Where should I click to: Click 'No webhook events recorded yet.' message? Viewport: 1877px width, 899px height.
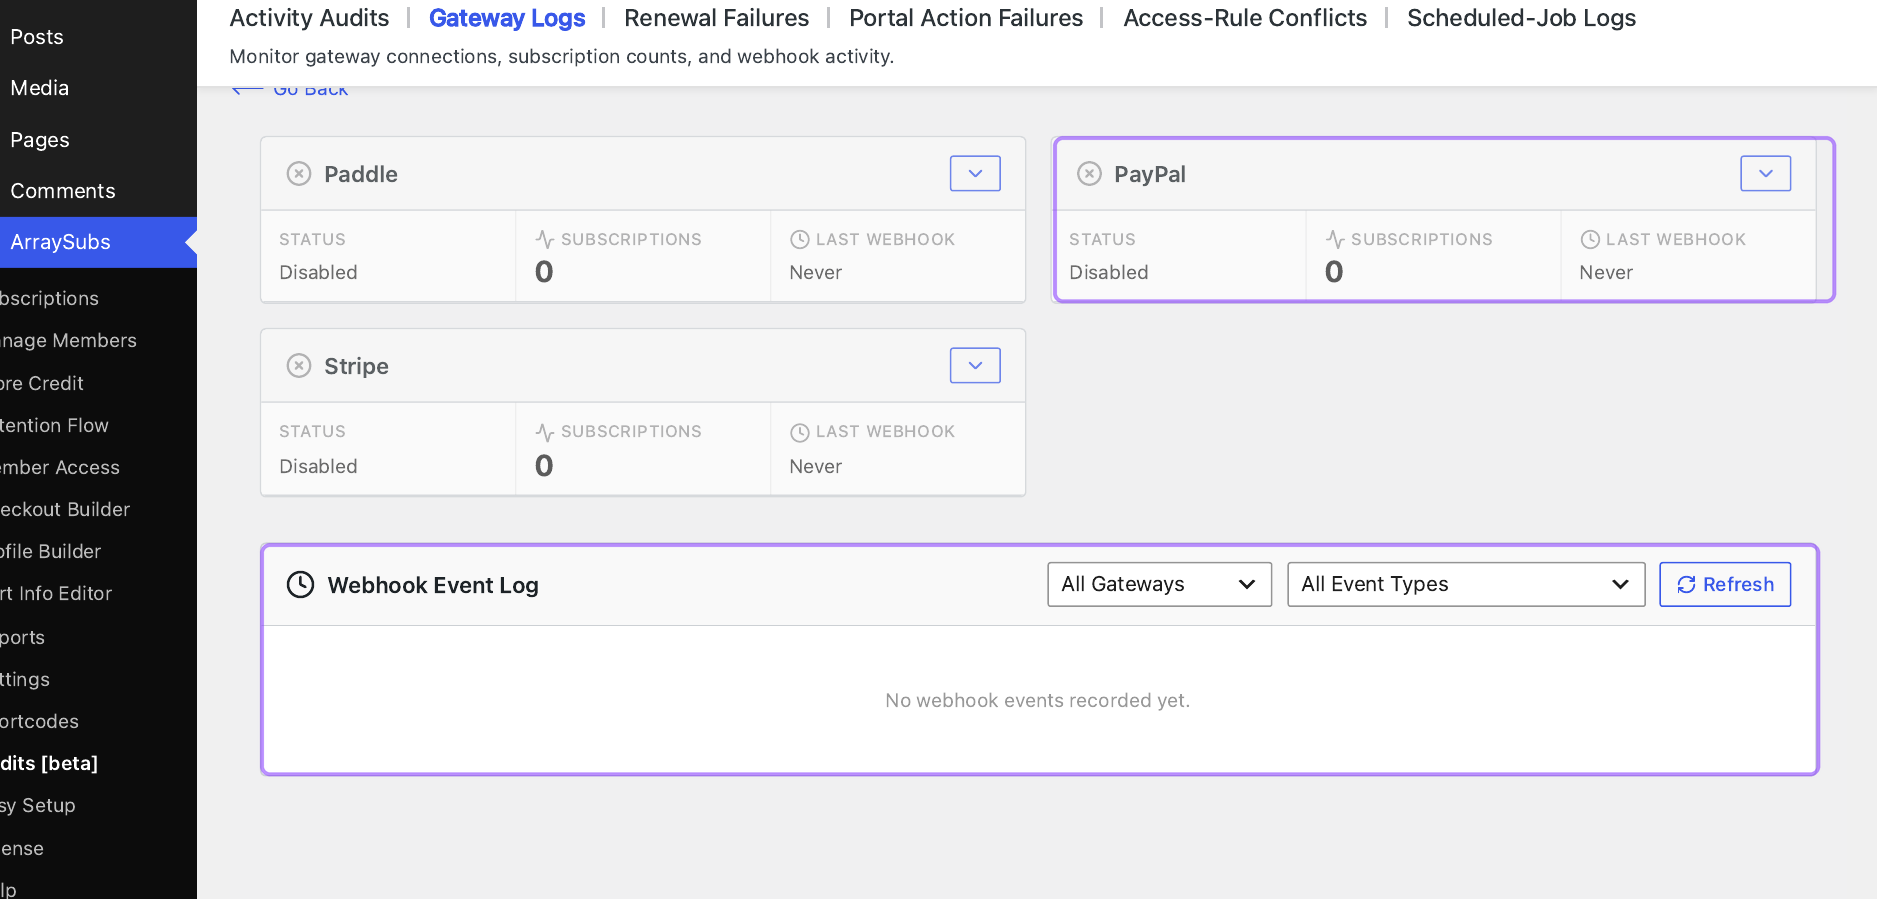1038,700
